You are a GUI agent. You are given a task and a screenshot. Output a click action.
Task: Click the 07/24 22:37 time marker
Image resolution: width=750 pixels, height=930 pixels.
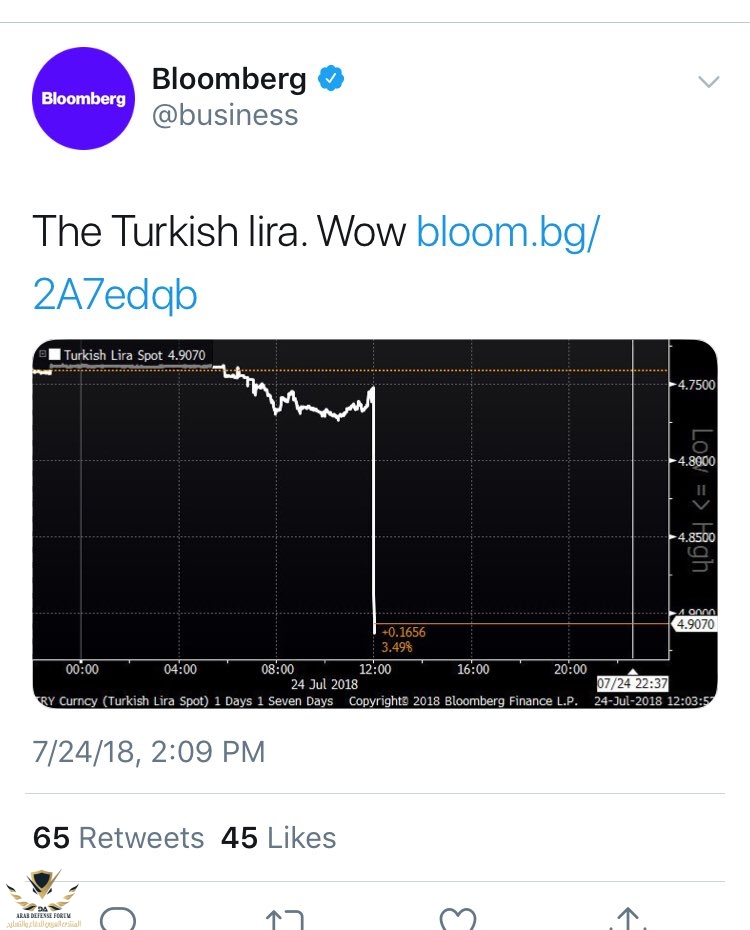point(632,683)
